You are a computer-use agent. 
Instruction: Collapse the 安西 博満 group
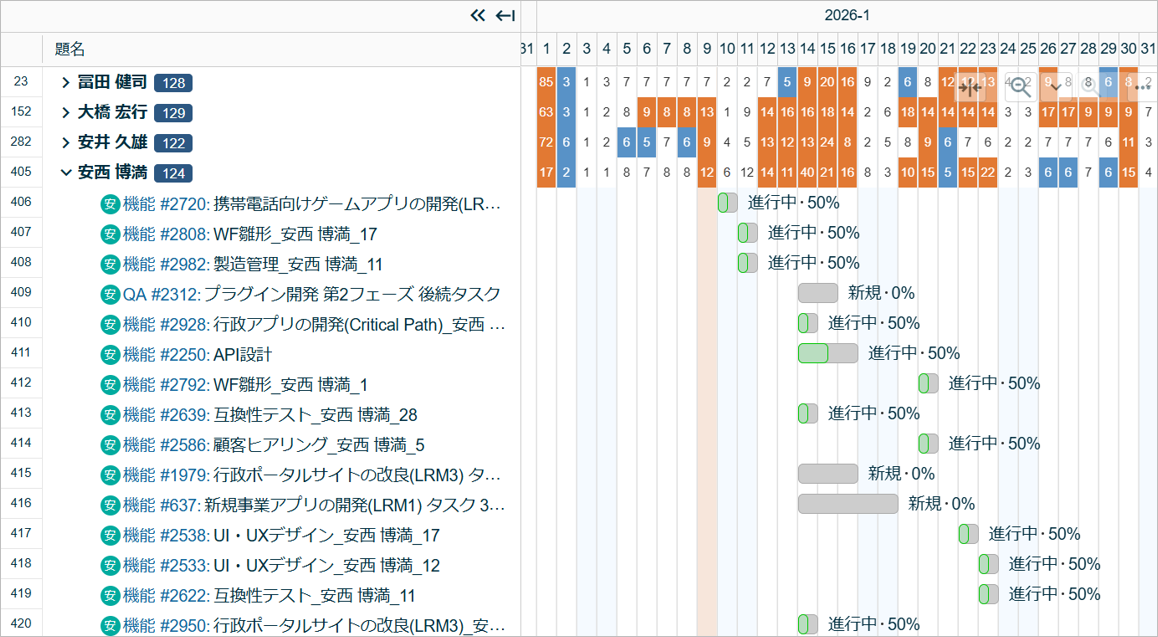[x=66, y=173]
